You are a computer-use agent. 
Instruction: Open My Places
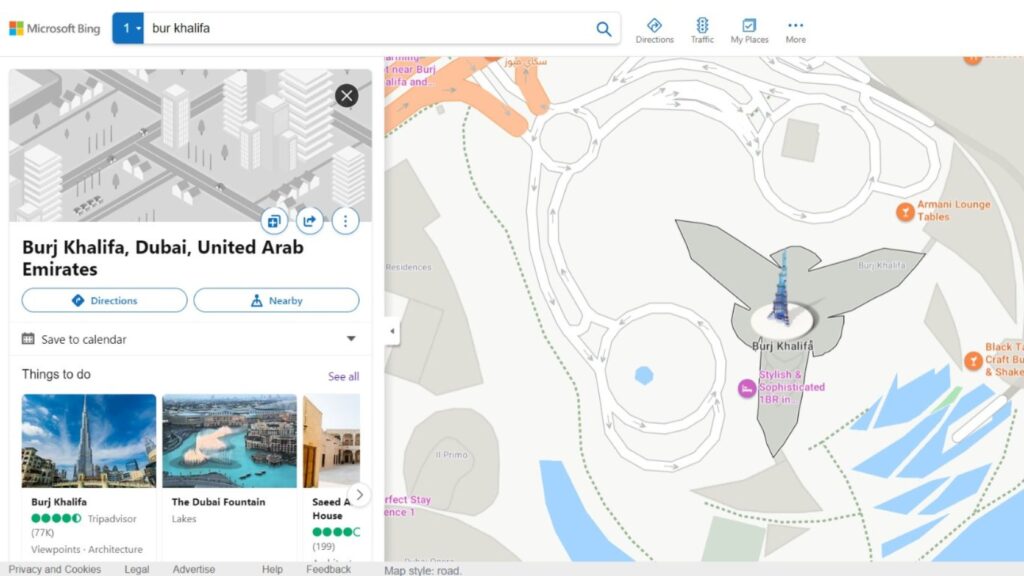(749, 31)
